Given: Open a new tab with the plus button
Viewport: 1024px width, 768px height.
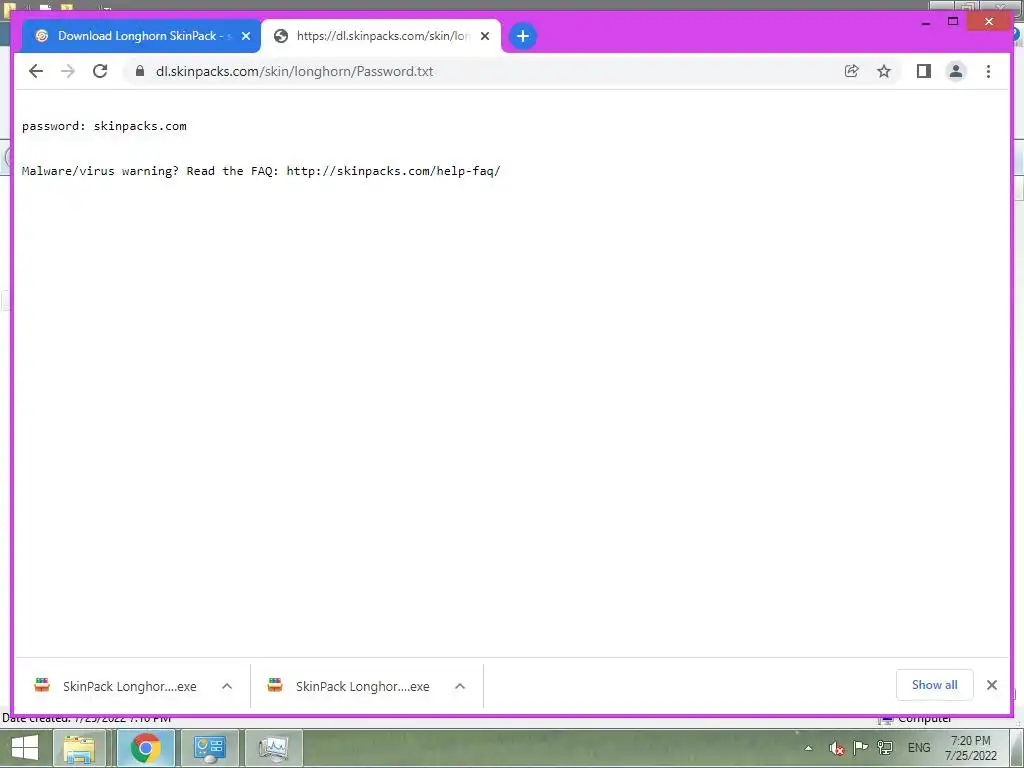Looking at the screenshot, I should tap(522, 36).
